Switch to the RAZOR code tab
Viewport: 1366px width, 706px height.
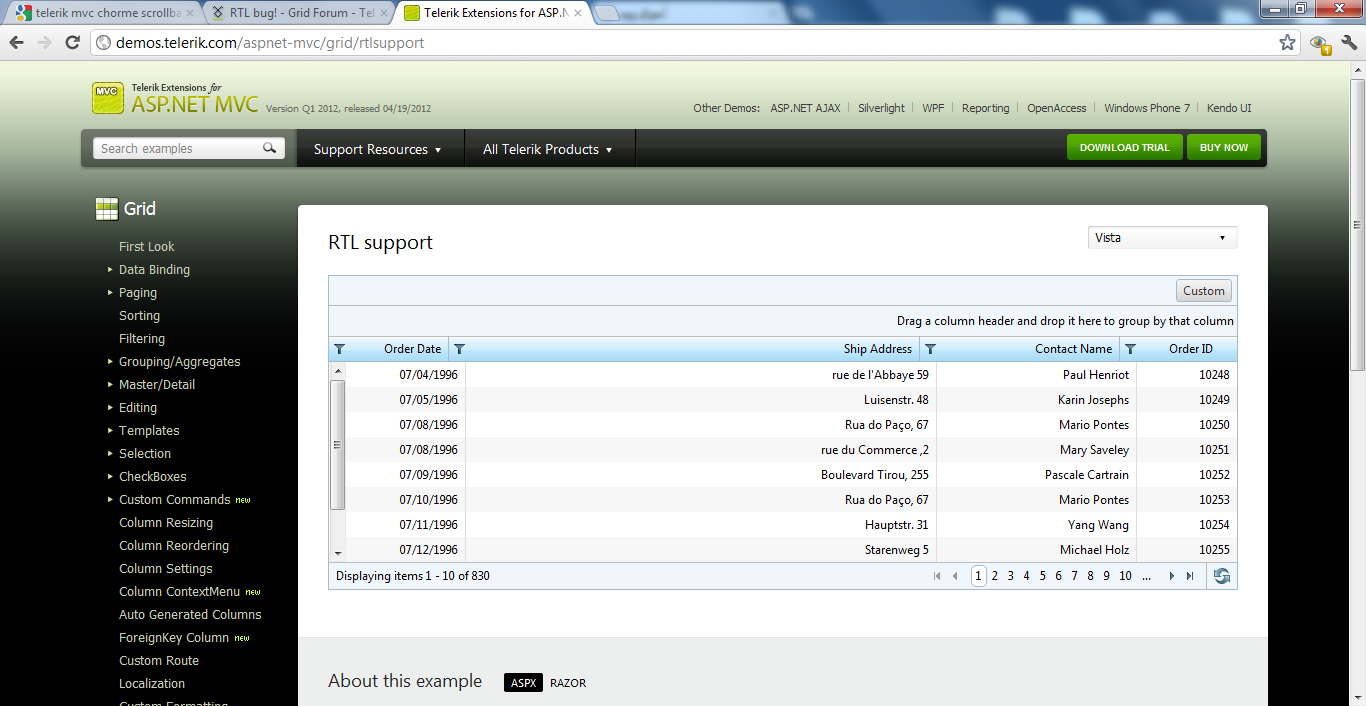coord(568,683)
